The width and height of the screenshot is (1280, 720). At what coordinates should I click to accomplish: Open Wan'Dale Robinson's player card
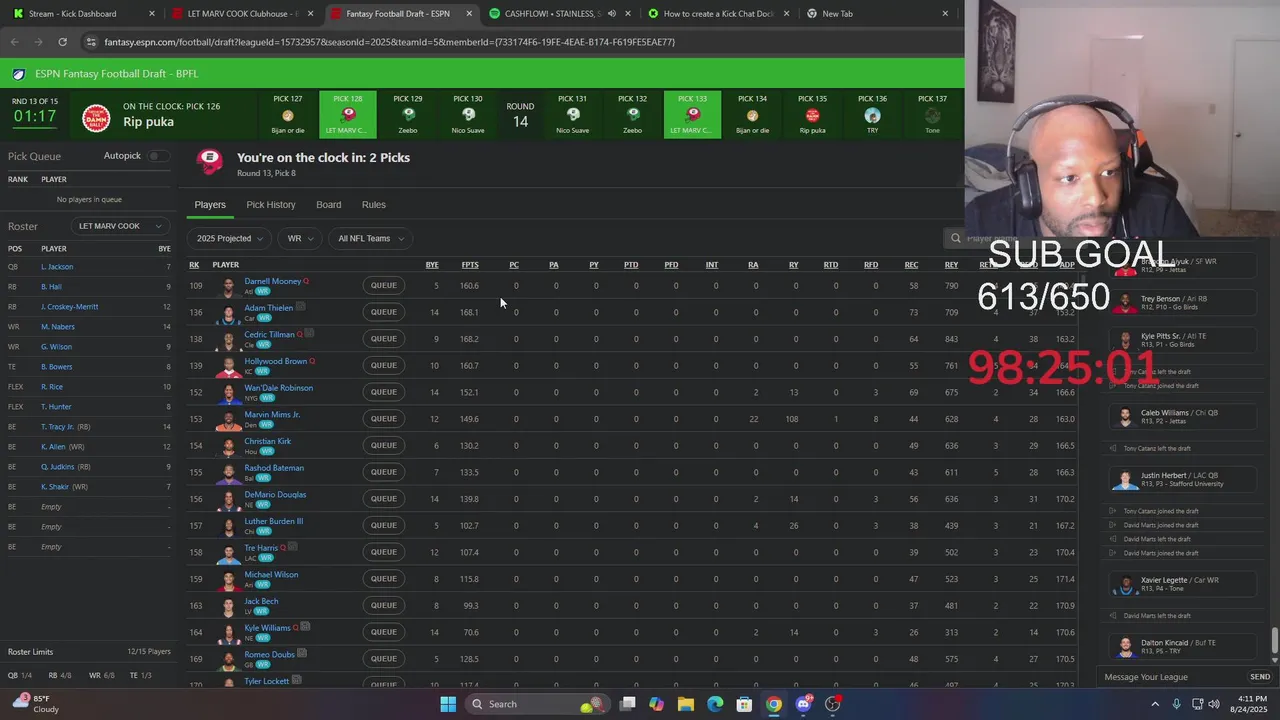tap(279, 388)
